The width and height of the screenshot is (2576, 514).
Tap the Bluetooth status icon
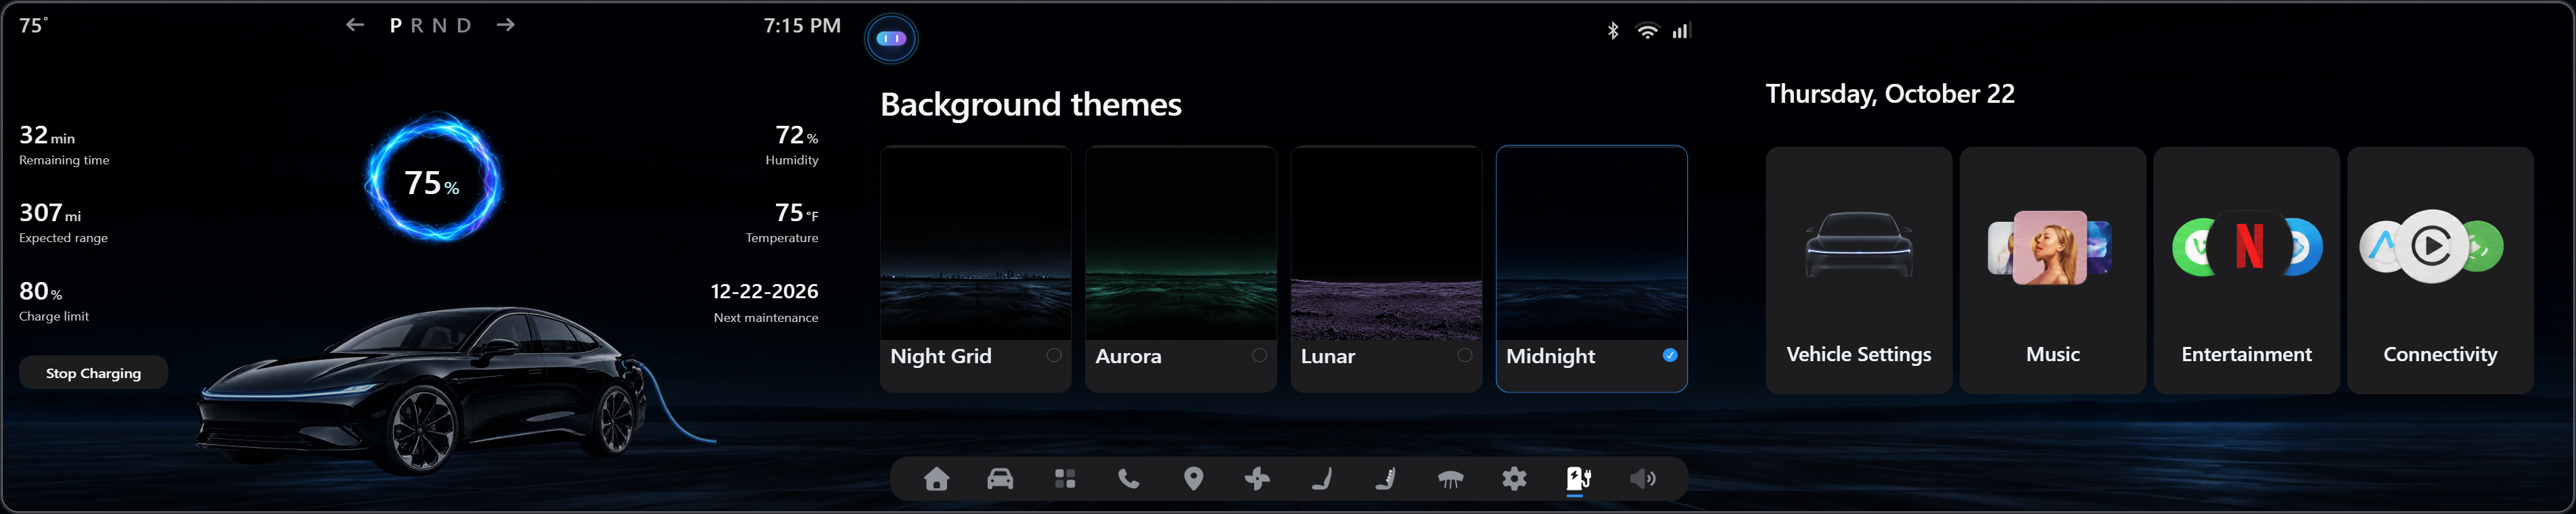1612,31
